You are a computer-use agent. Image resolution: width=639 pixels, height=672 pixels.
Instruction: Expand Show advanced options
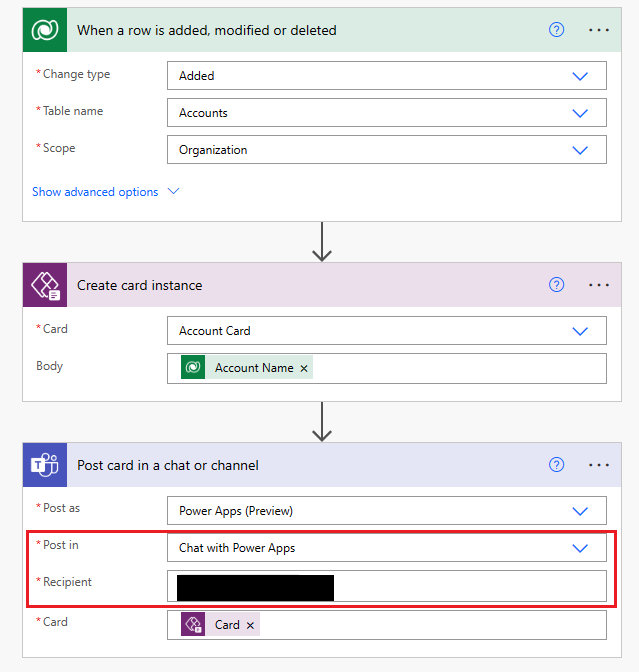[95, 192]
